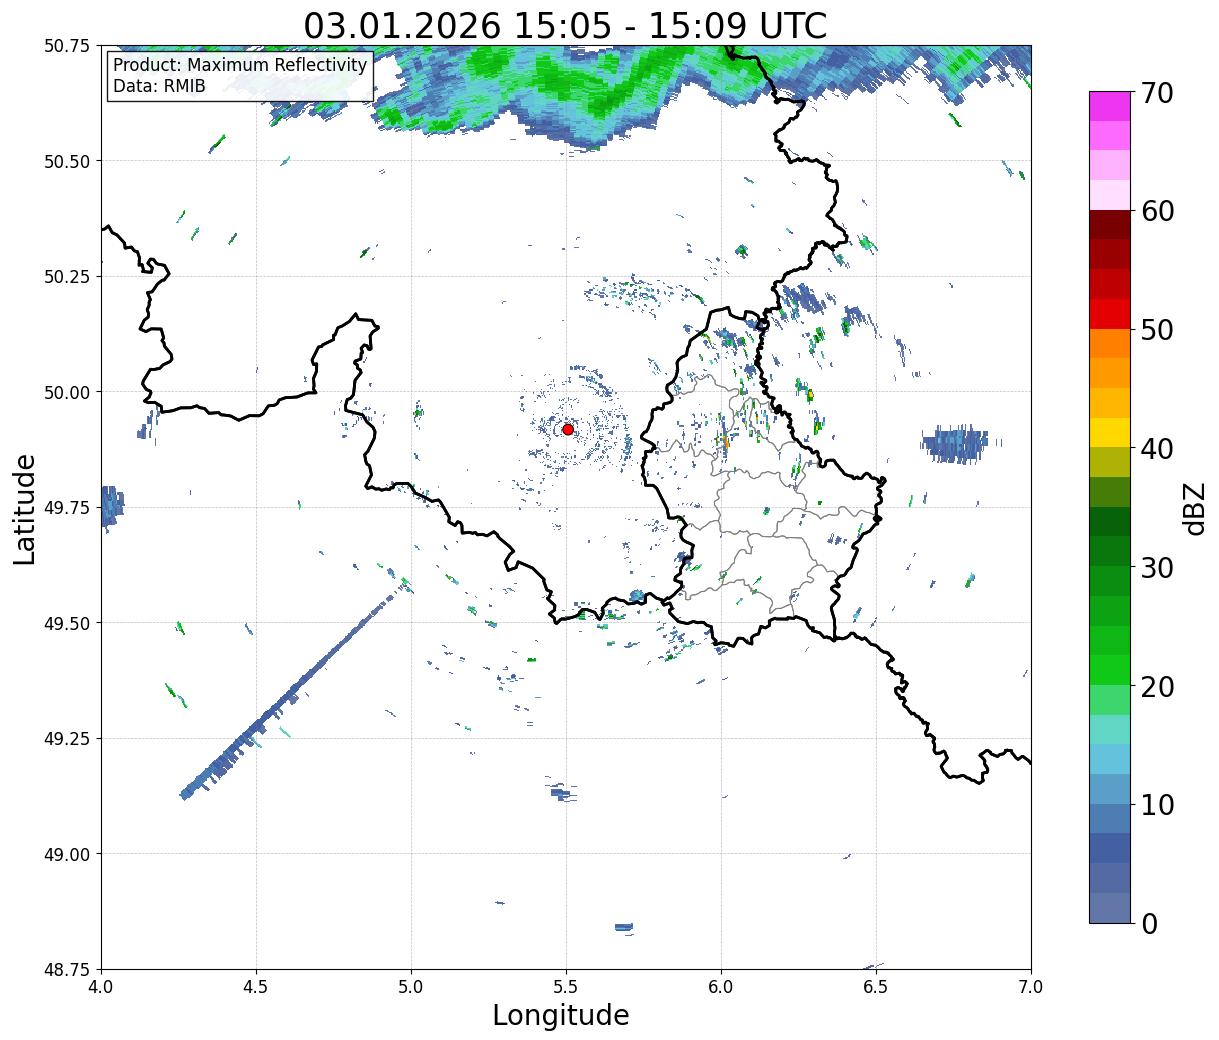
Task: Click the 'Product: Maximum Reflectivity' label
Action: pyautogui.click(x=240, y=65)
